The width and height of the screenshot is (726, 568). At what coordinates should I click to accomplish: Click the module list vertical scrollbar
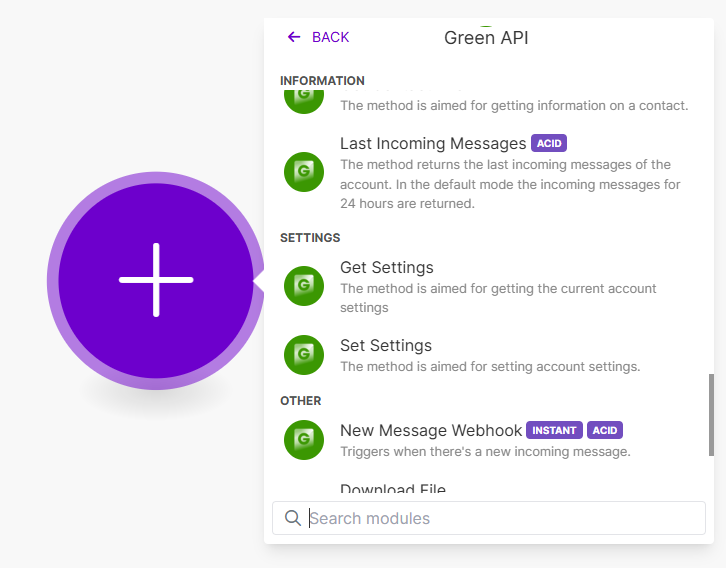(x=711, y=414)
